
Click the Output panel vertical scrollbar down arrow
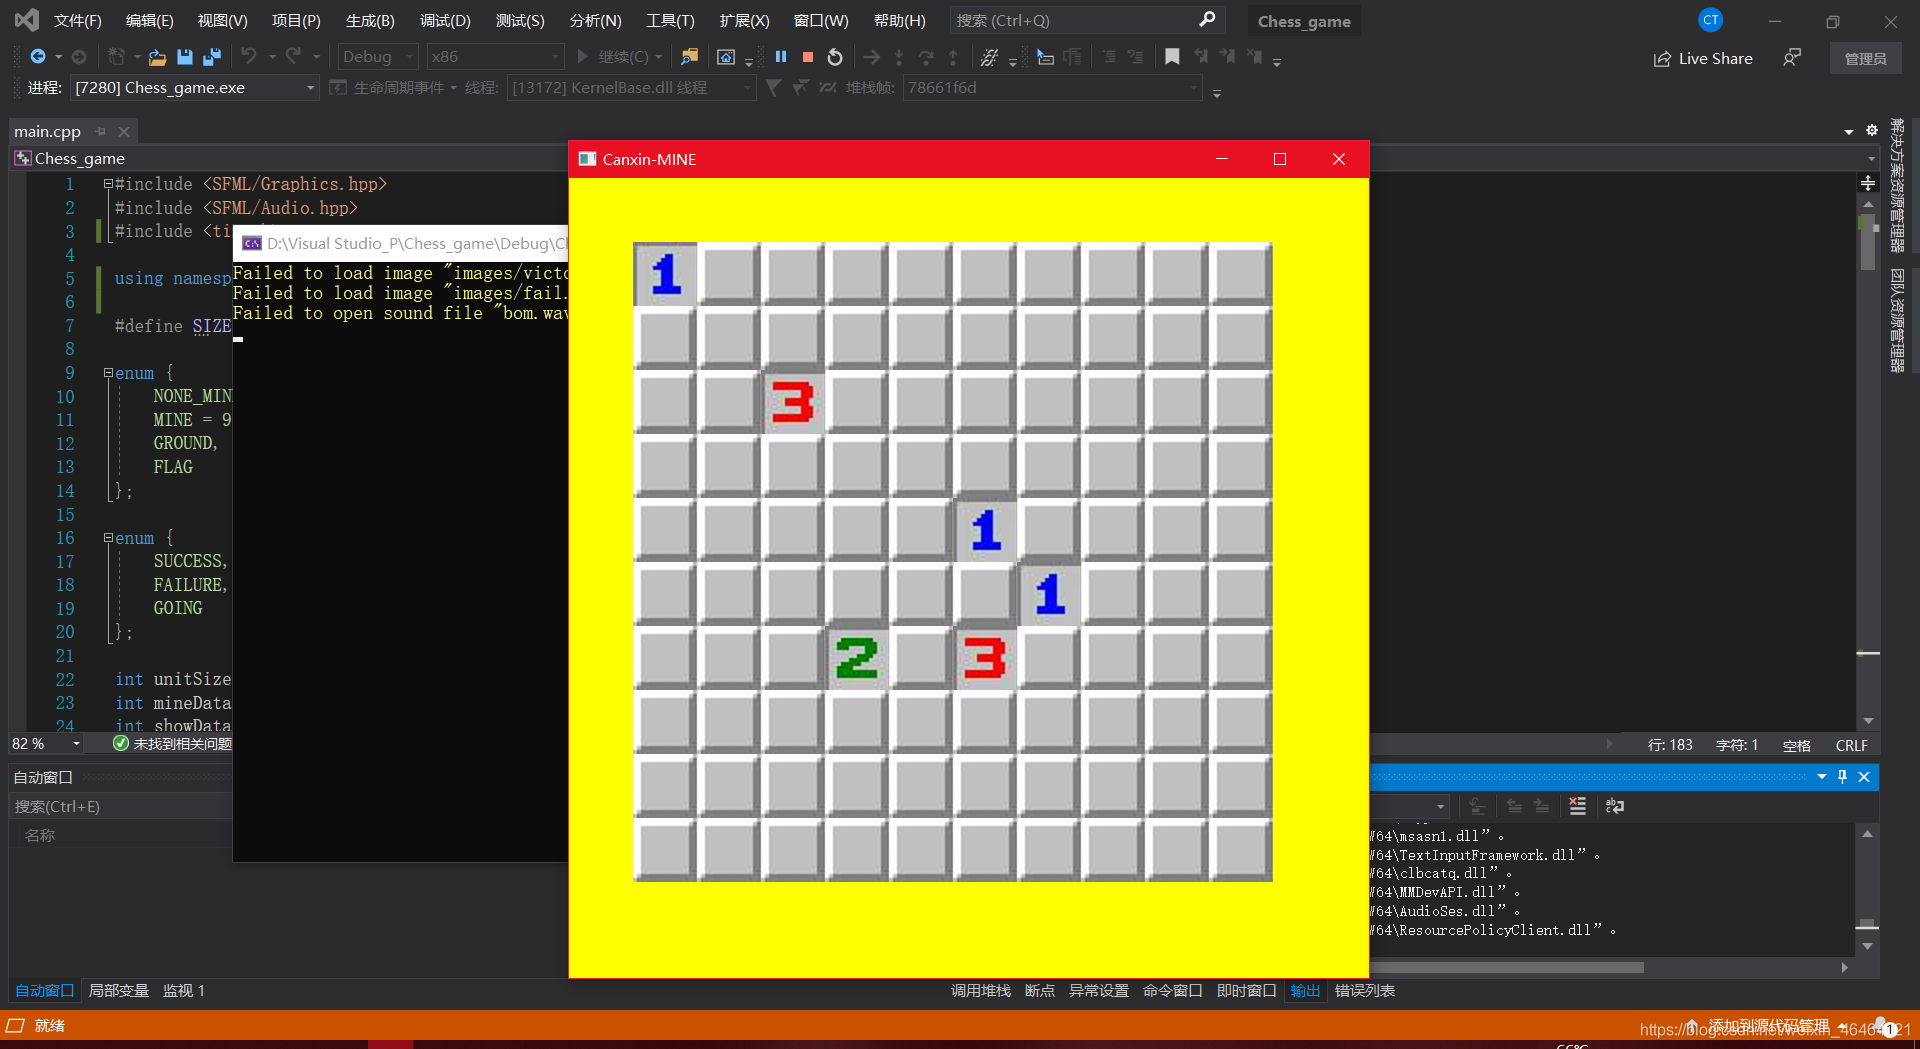[1867, 946]
